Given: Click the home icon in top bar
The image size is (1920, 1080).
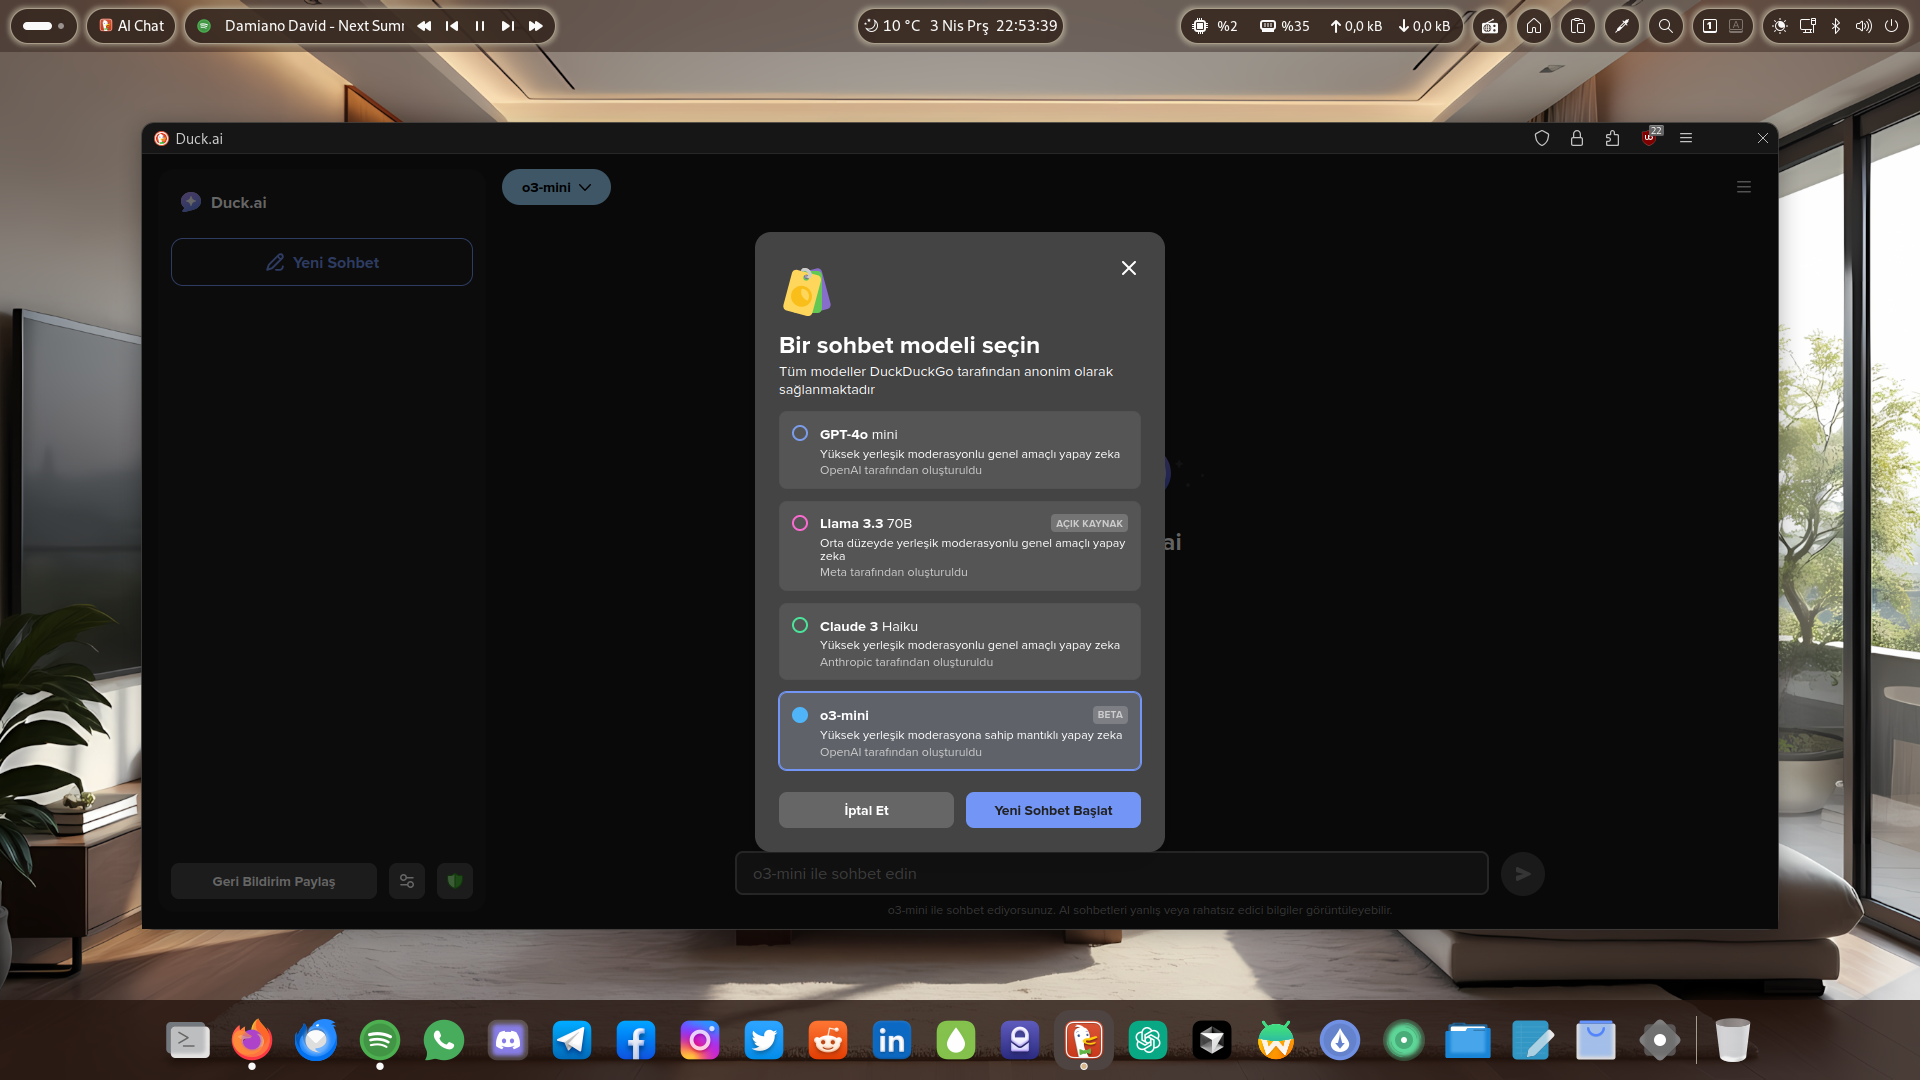Looking at the screenshot, I should pos(1534,26).
